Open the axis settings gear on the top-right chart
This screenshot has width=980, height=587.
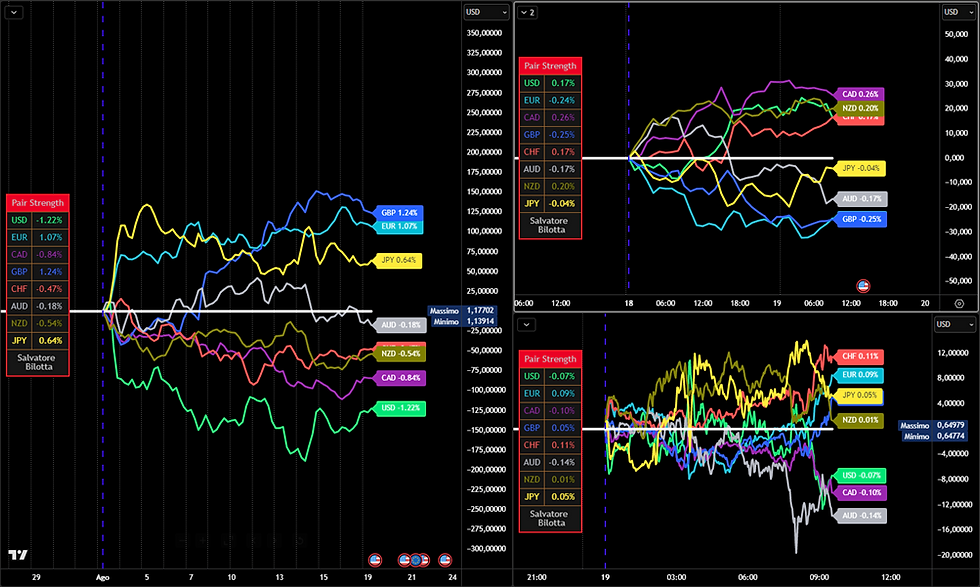point(959,303)
